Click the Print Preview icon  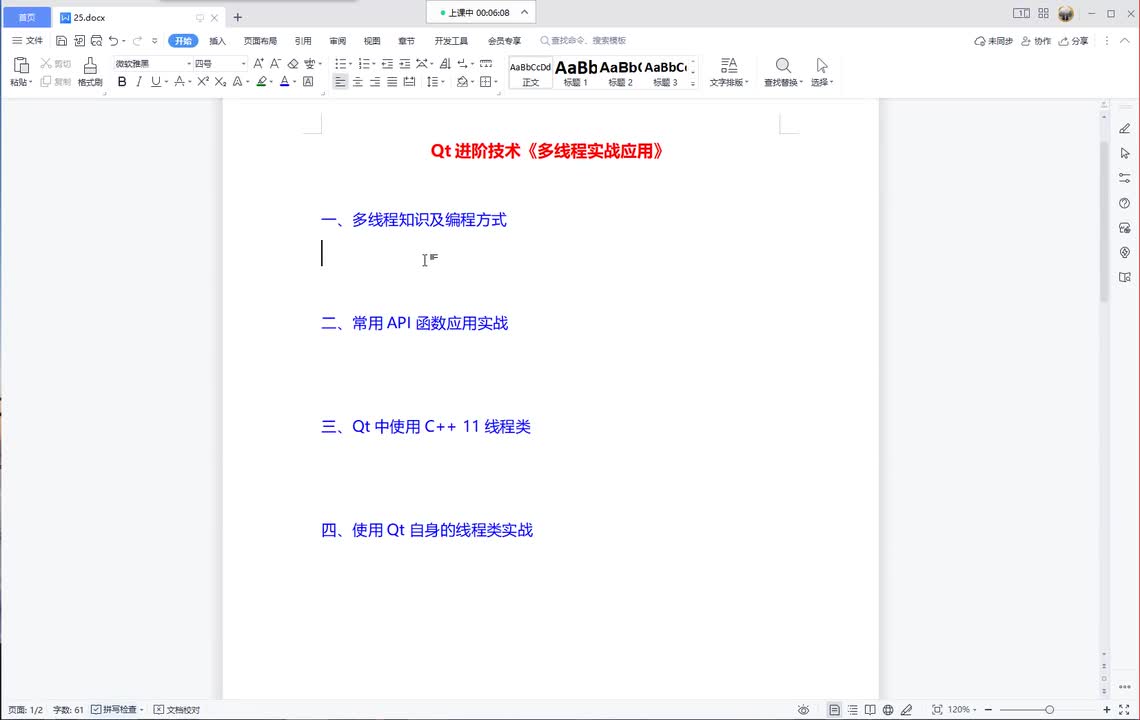point(97,41)
